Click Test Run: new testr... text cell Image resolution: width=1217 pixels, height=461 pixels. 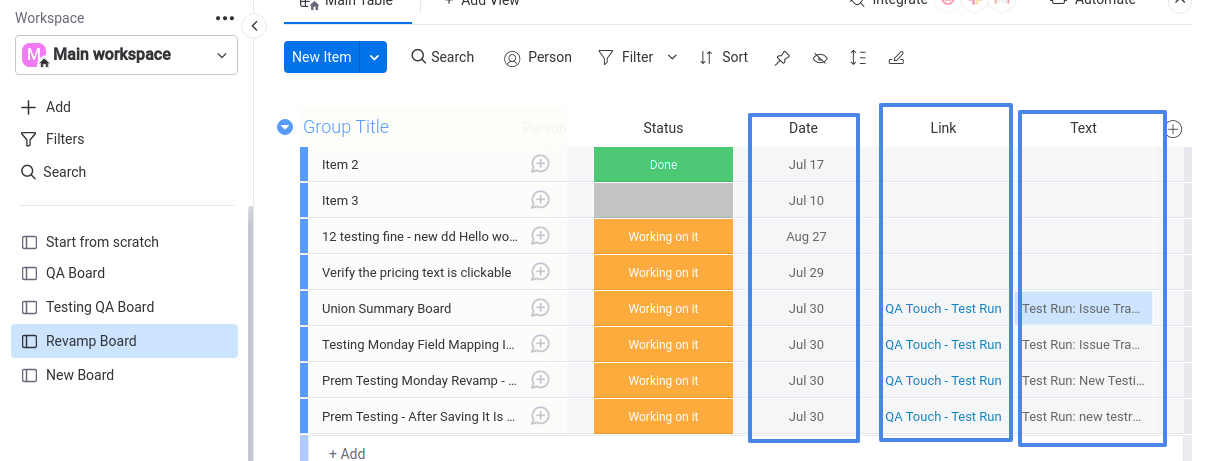pos(1084,417)
